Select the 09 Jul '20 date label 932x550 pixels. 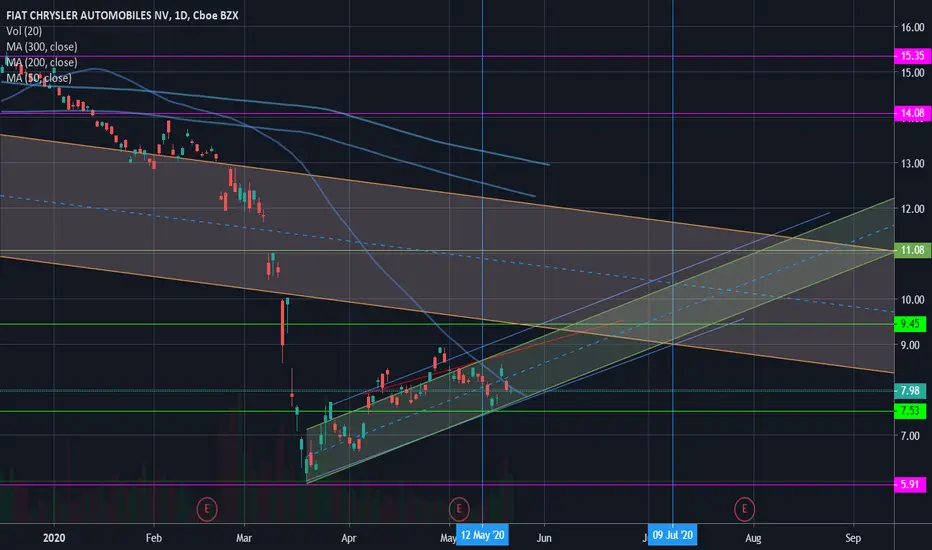pyautogui.click(x=673, y=535)
